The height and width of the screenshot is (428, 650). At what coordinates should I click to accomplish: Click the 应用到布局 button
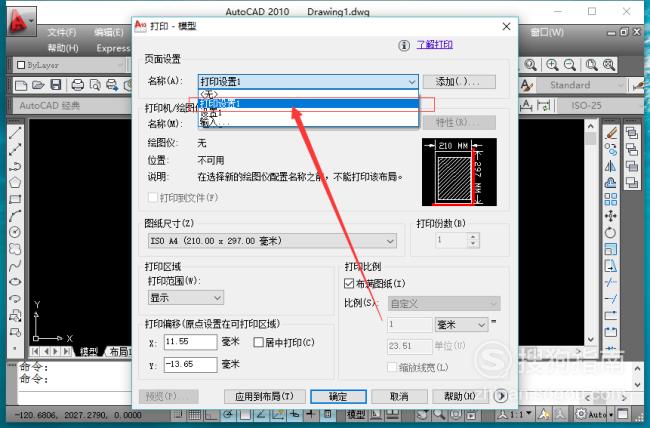point(264,396)
